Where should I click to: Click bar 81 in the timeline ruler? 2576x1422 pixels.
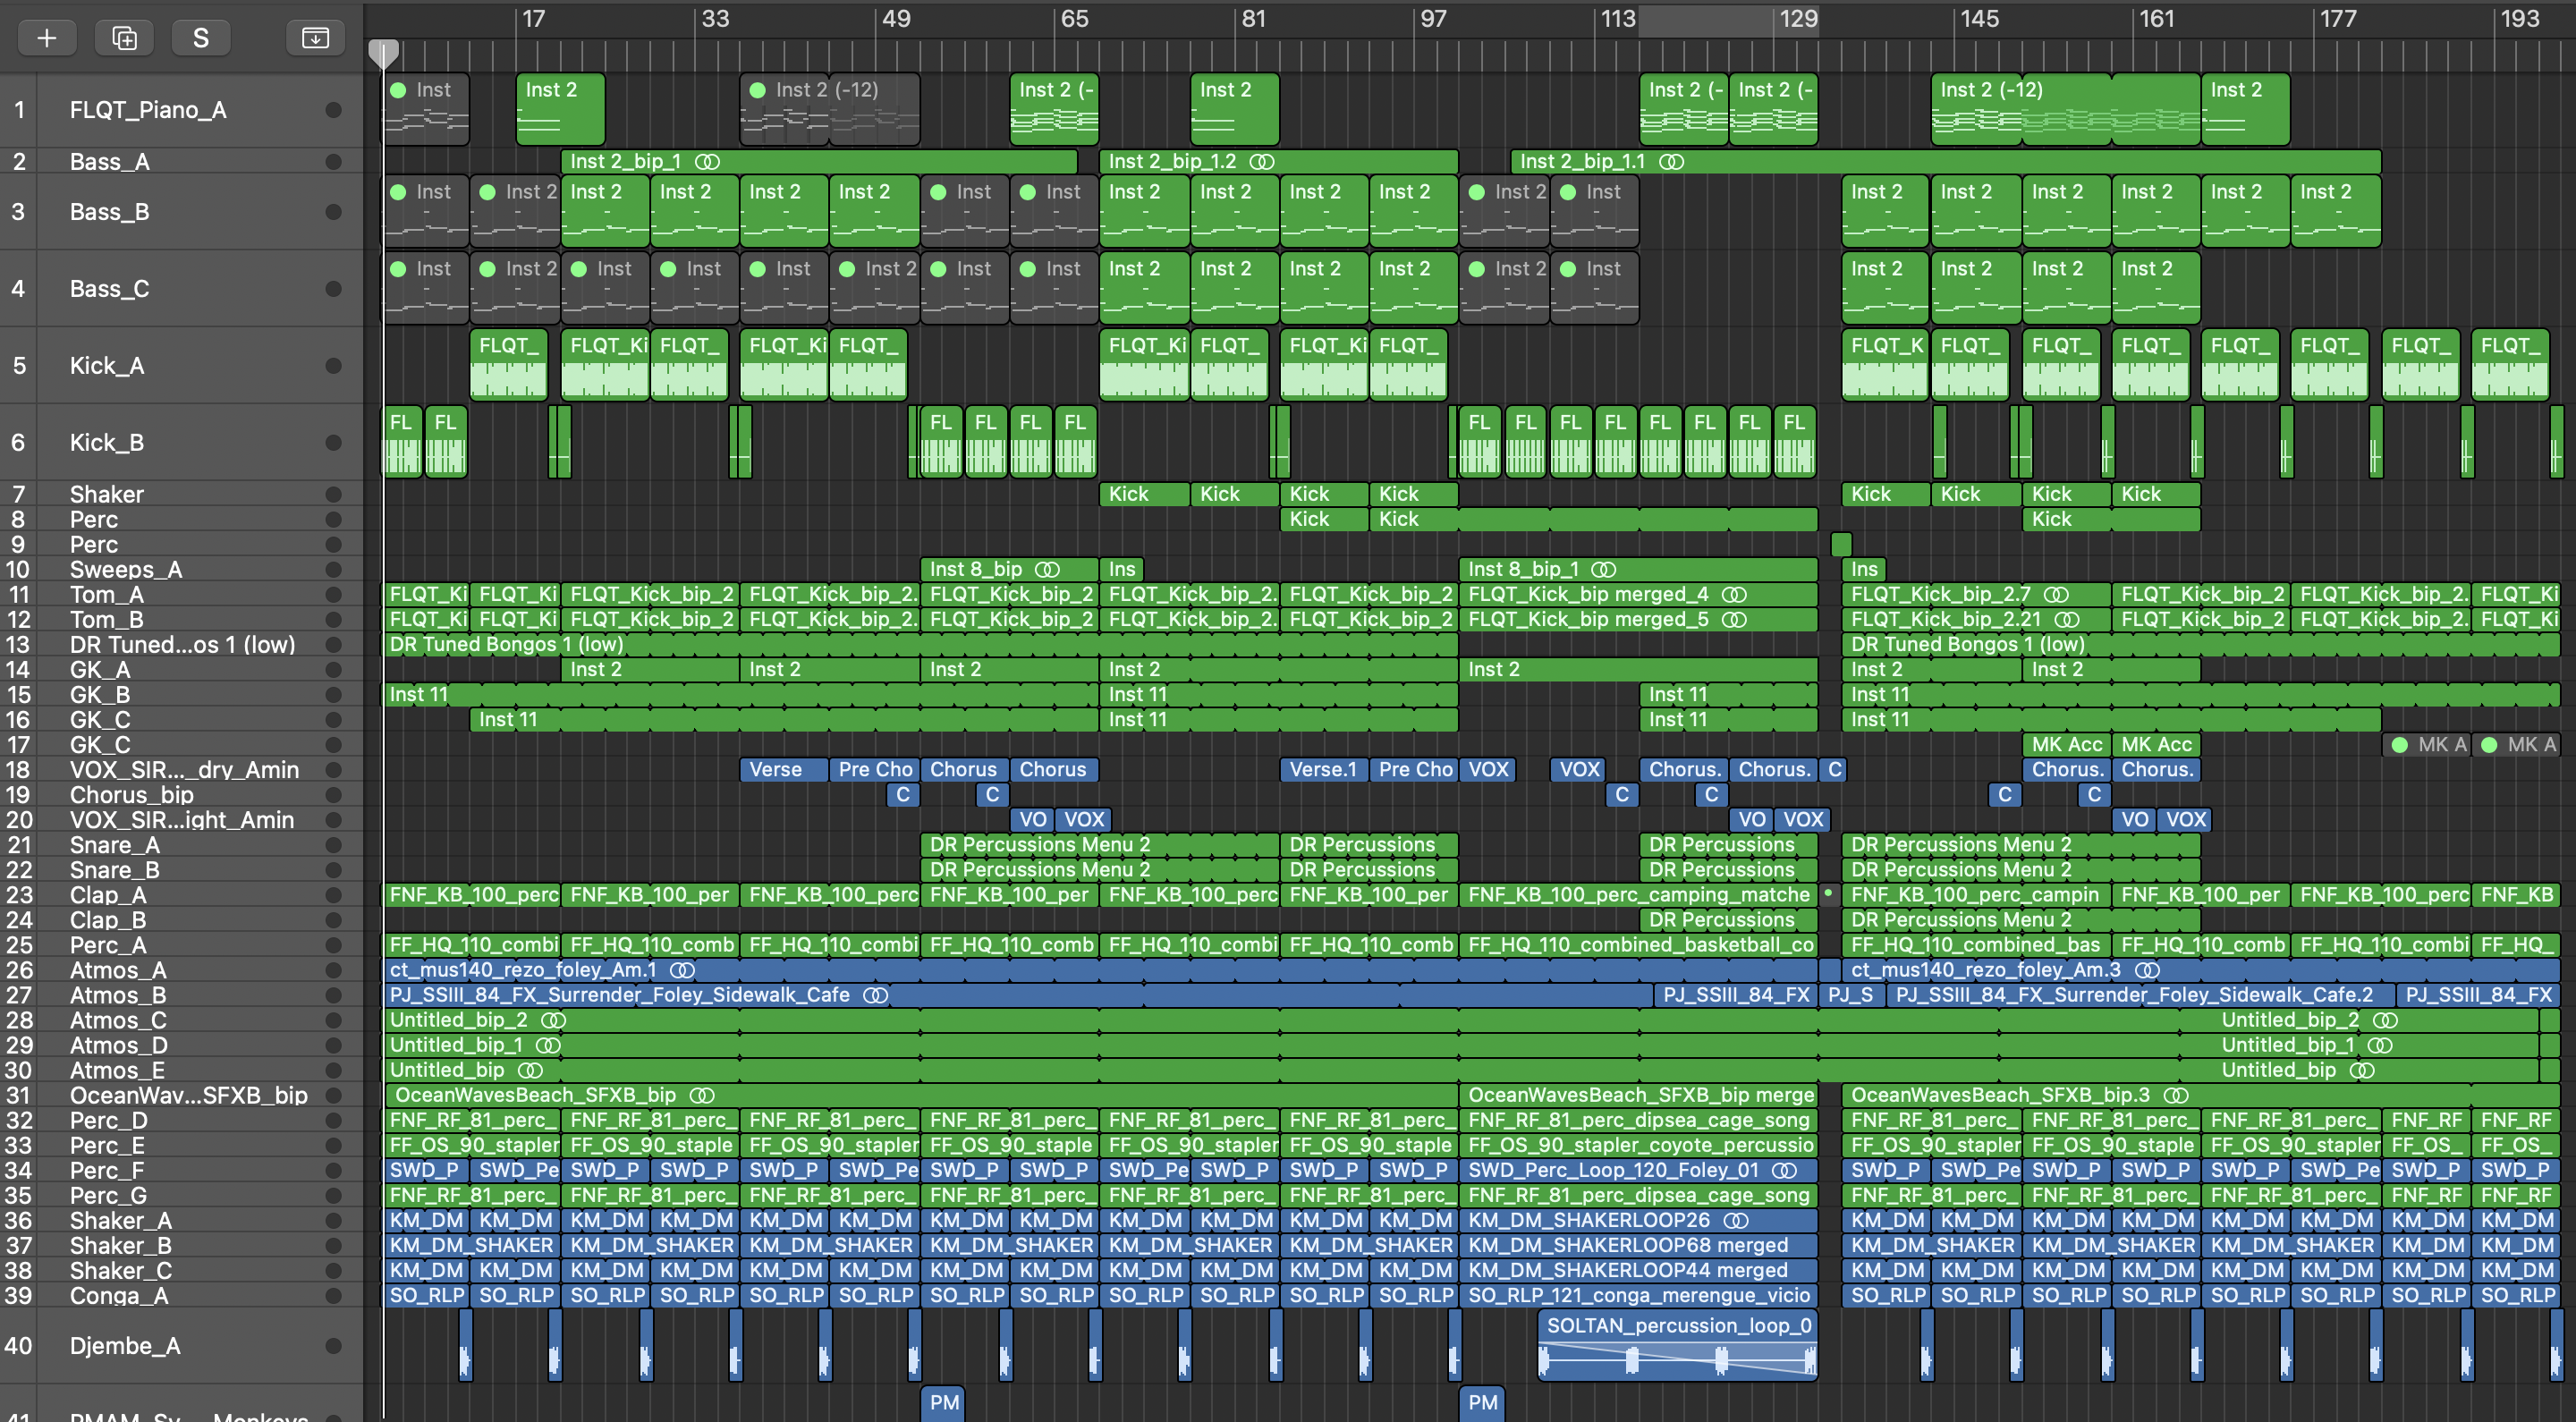[1253, 19]
